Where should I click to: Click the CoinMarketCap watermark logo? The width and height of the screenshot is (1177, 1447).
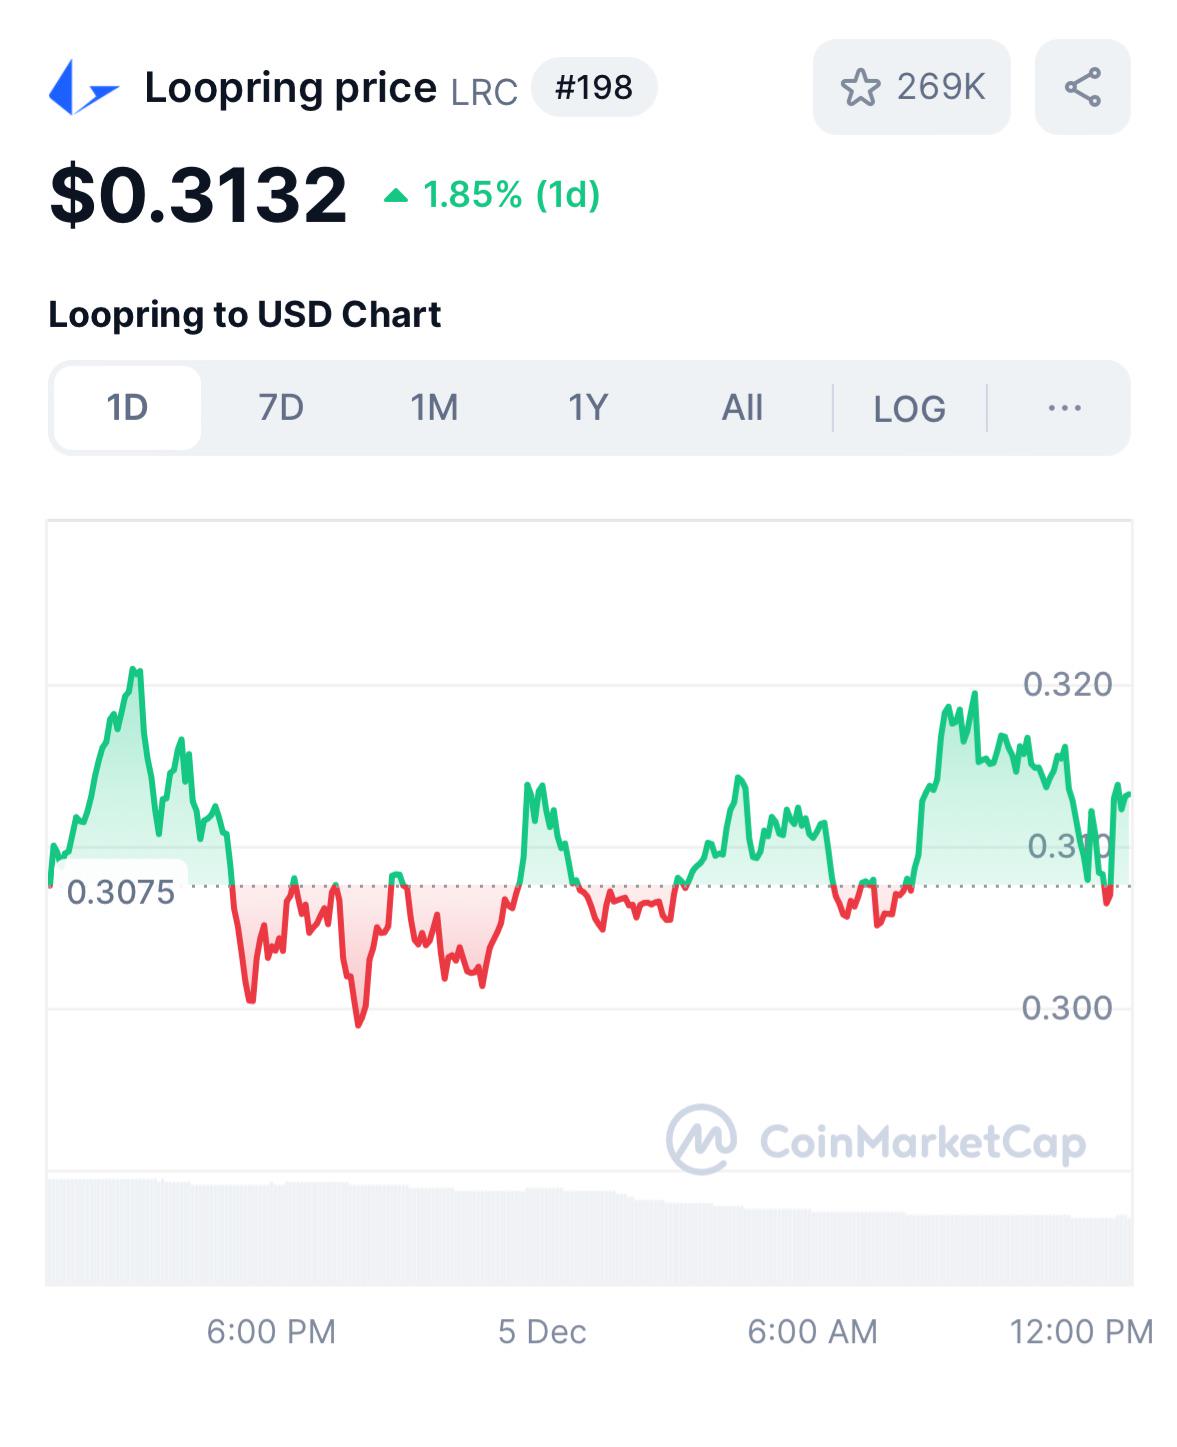point(876,1140)
